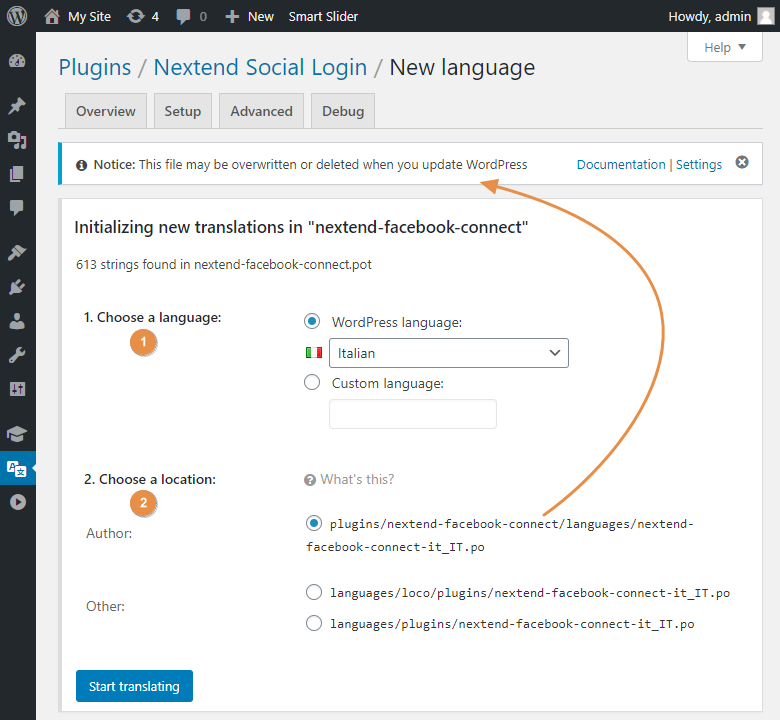The width and height of the screenshot is (780, 720).
Task: Open Comments from the sidebar bubble icon
Action: (x=17, y=208)
